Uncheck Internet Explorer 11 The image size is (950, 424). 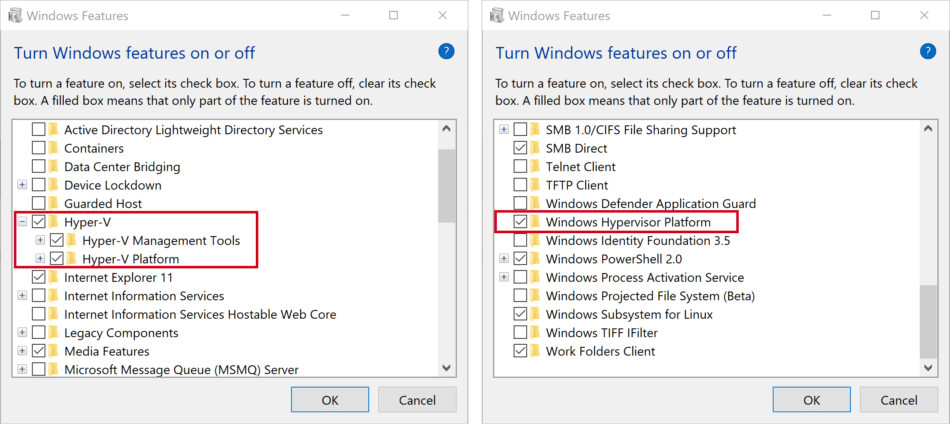(38, 277)
